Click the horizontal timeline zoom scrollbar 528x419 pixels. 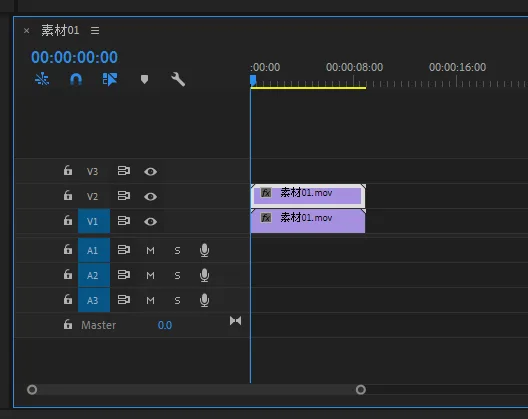(196, 390)
